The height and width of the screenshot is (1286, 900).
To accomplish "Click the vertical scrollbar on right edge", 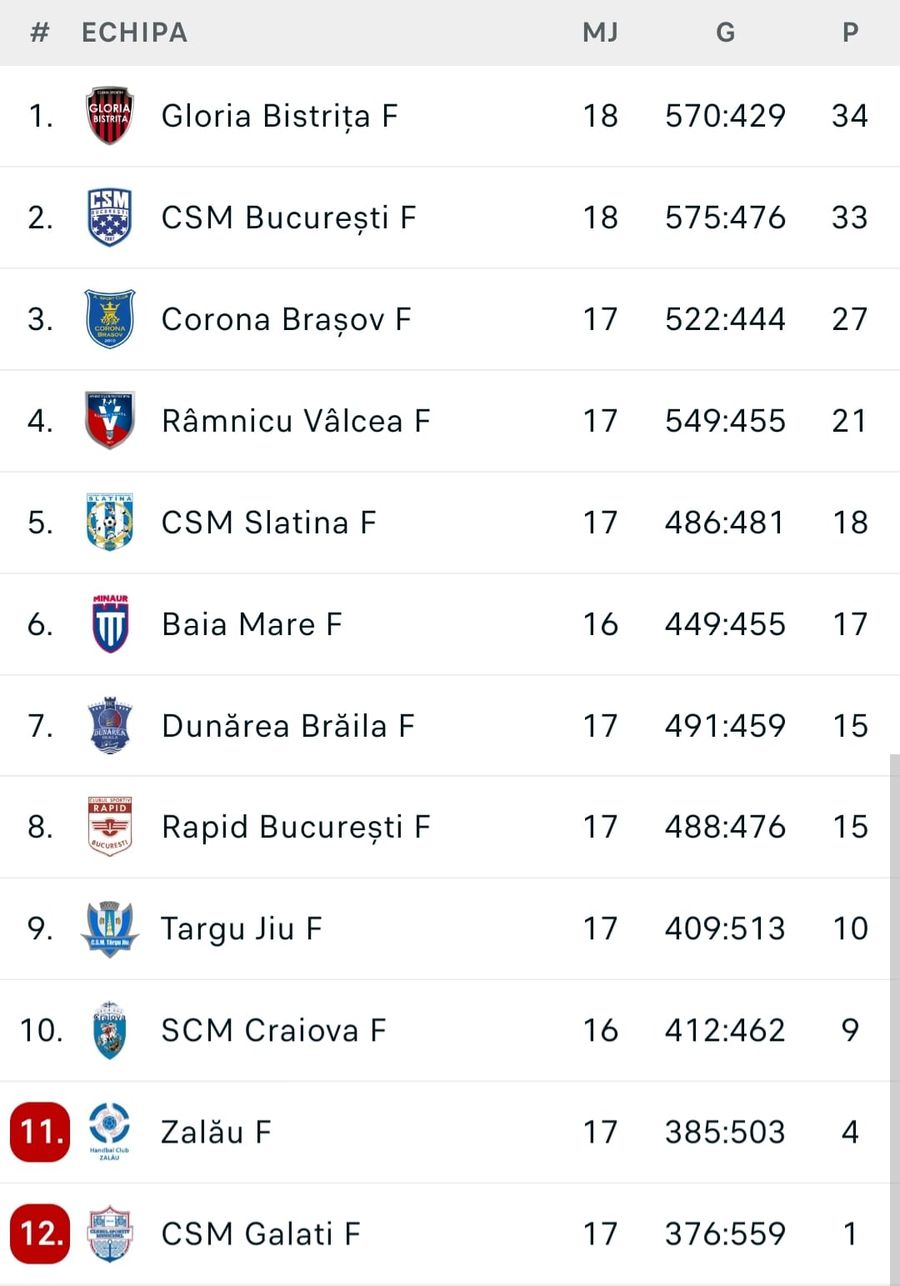I will pos(894,1000).
